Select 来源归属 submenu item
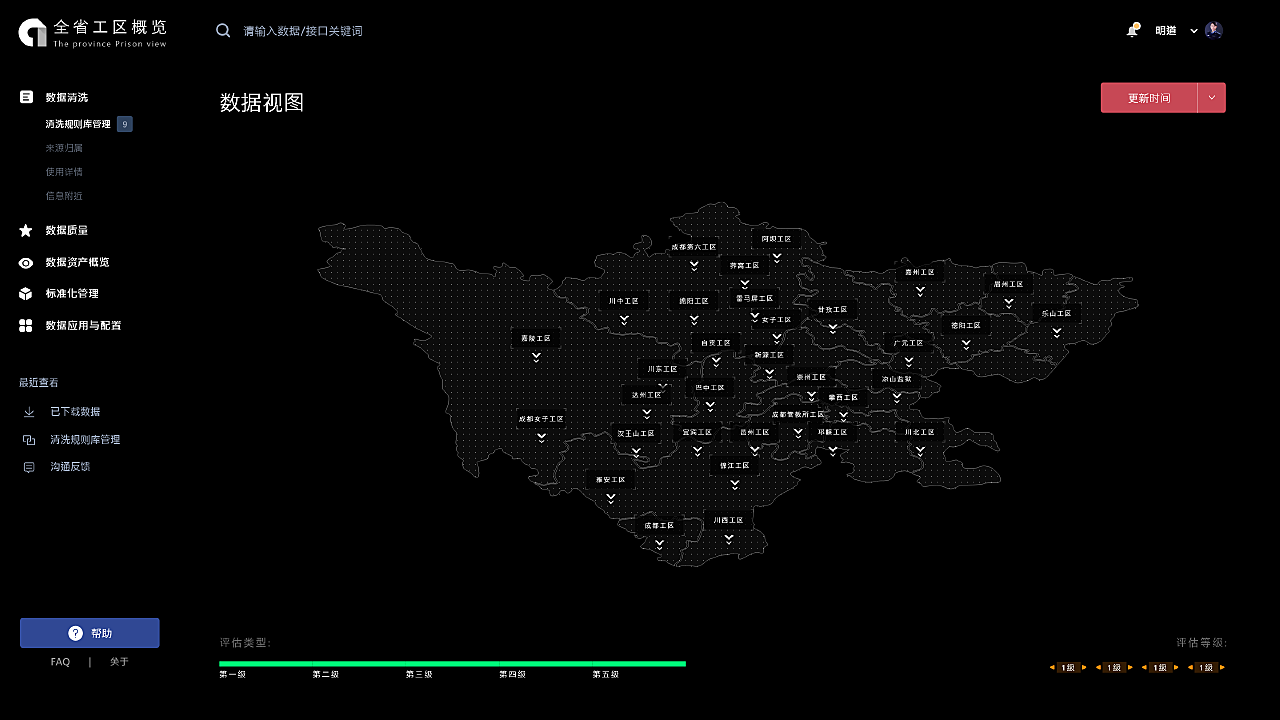This screenshot has width=1280, height=720. click(64, 148)
